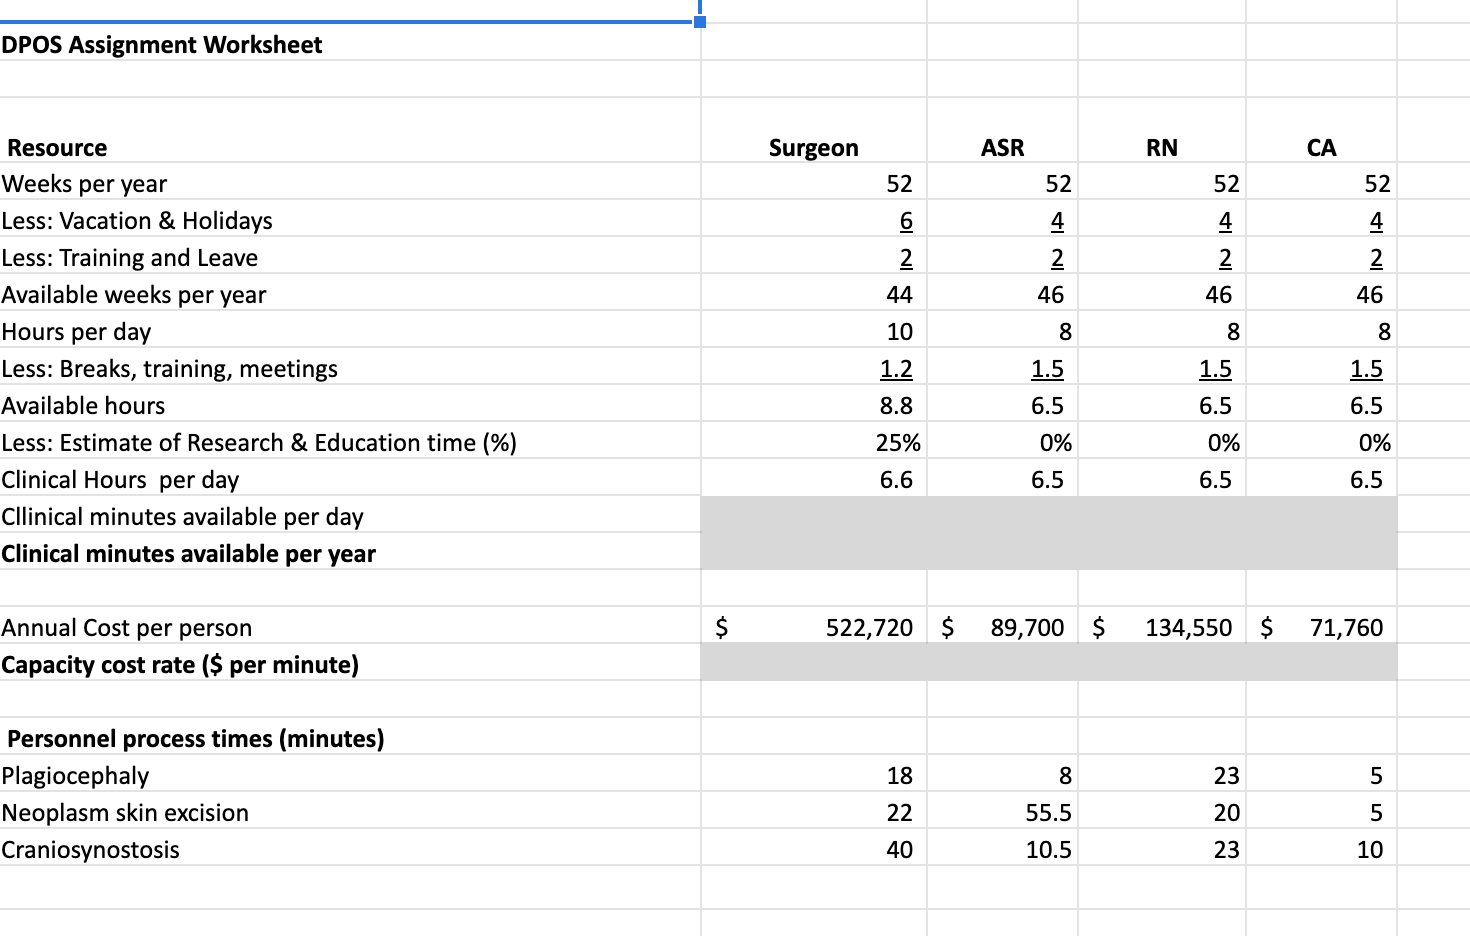Viewport: 1470px width, 936px height.
Task: Click the Personnel process times header cell
Action: 190,738
